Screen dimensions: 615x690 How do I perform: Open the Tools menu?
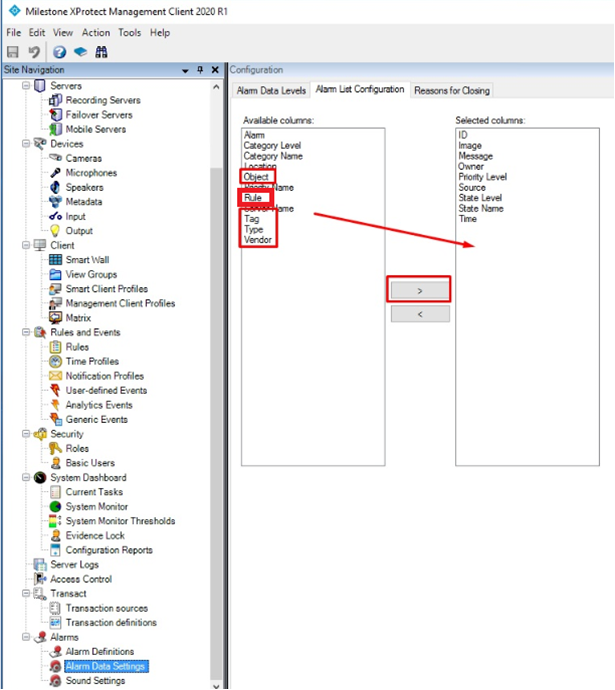tap(129, 33)
